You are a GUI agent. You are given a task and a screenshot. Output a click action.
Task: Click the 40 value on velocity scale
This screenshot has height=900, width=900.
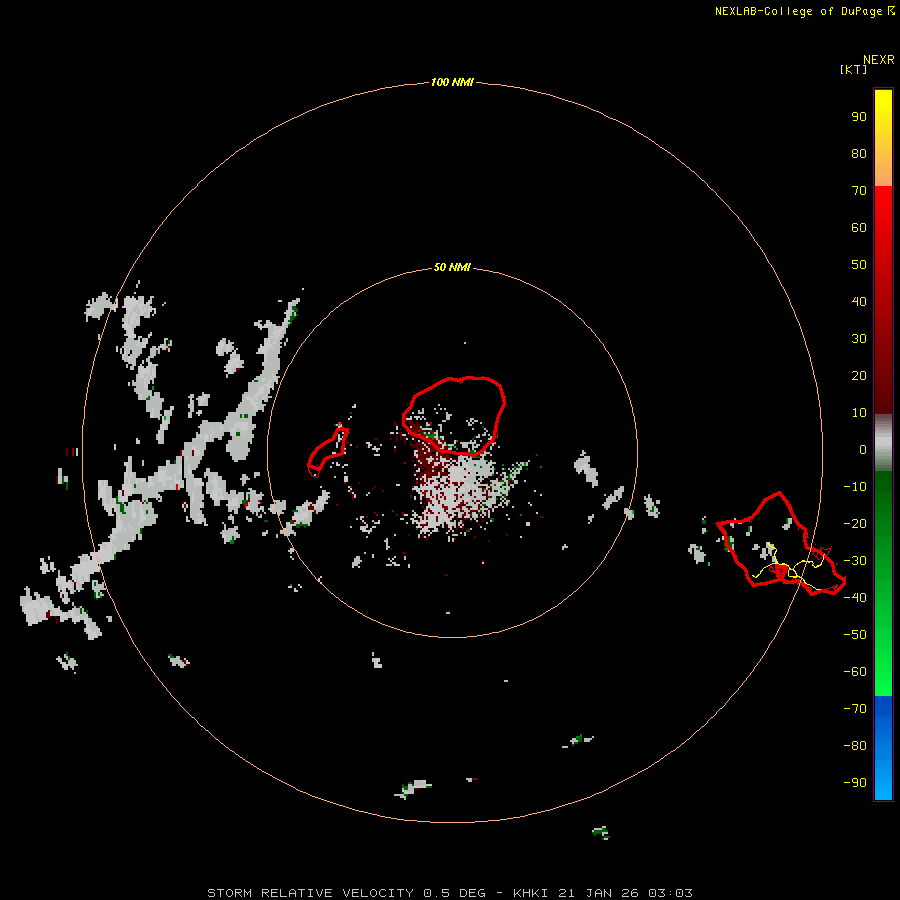859,302
